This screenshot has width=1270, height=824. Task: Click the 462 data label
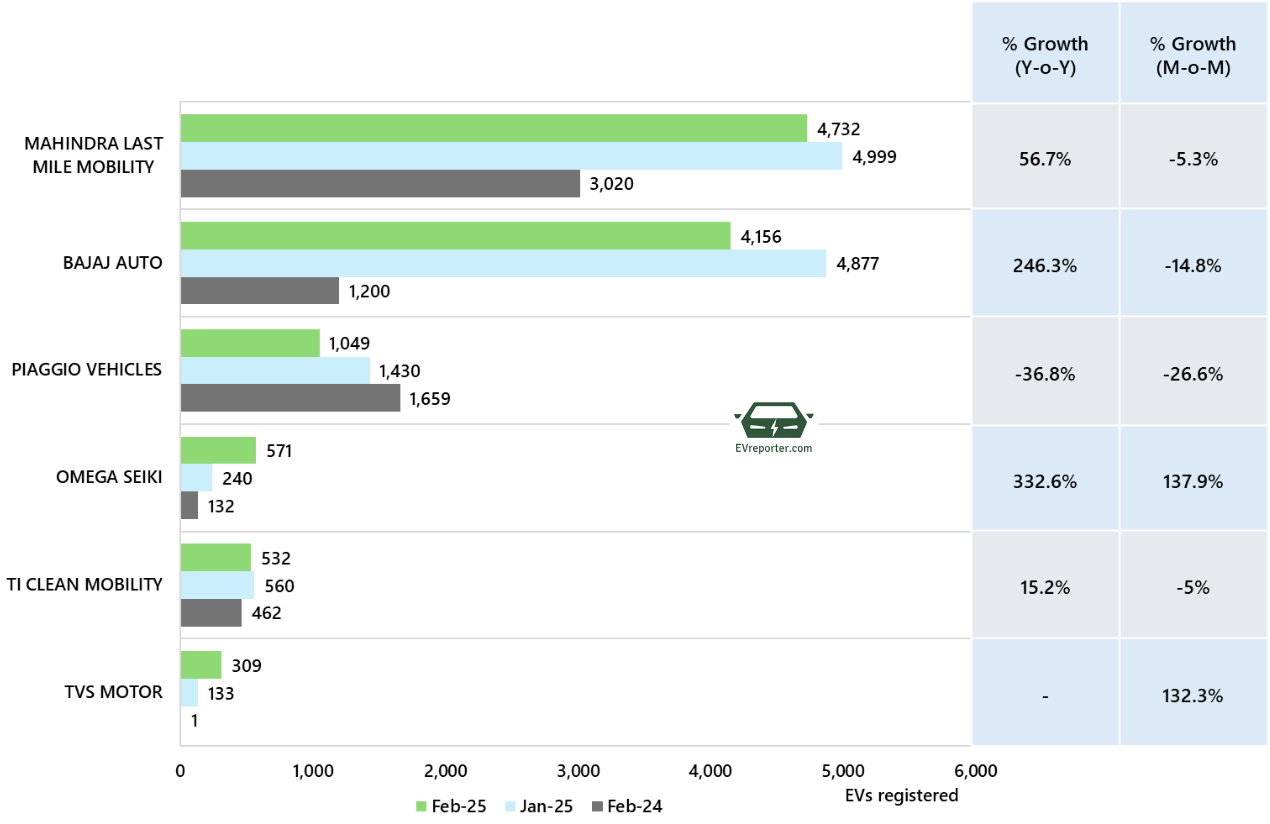(266, 613)
